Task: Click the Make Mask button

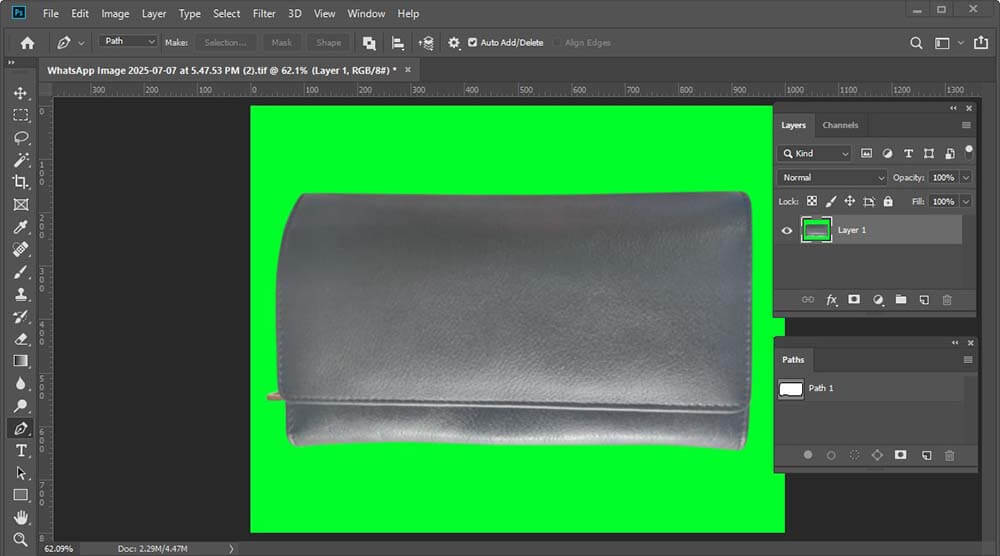Action: (282, 43)
